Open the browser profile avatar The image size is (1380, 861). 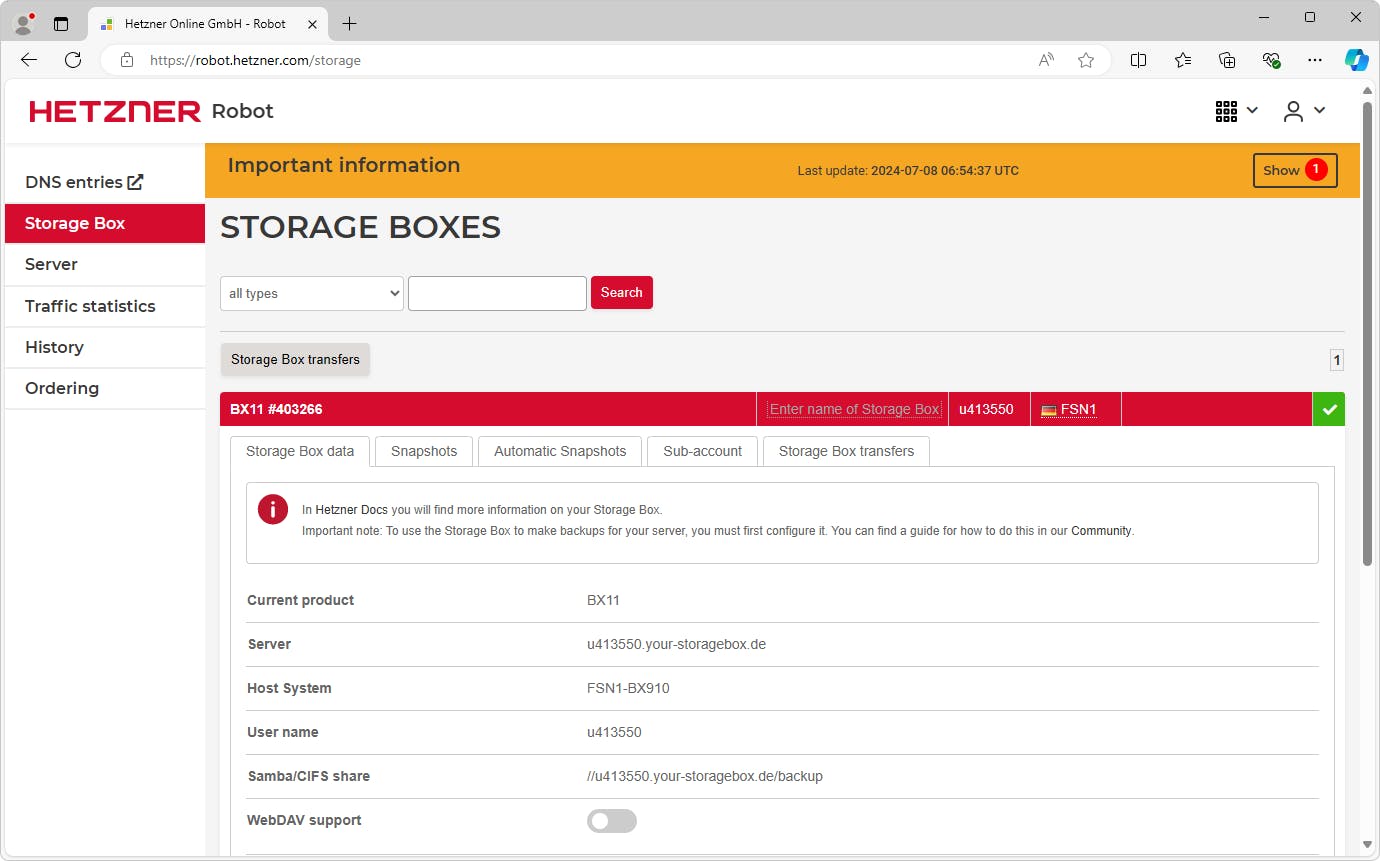point(23,23)
